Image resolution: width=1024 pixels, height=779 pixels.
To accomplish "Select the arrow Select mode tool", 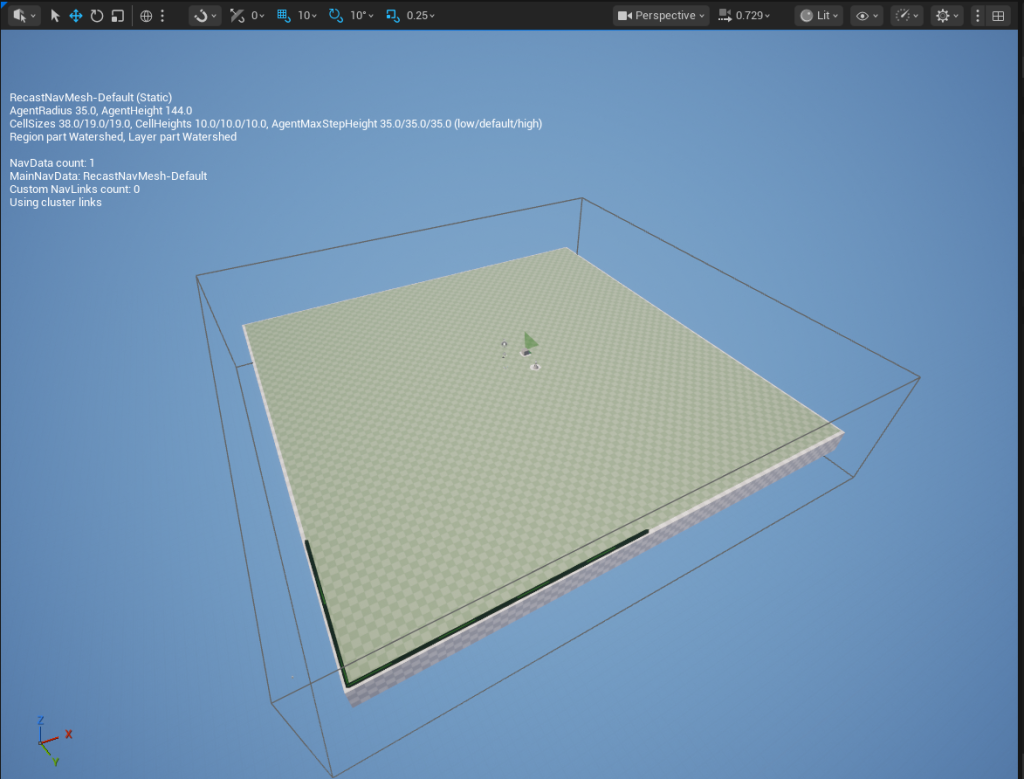I will click(55, 16).
